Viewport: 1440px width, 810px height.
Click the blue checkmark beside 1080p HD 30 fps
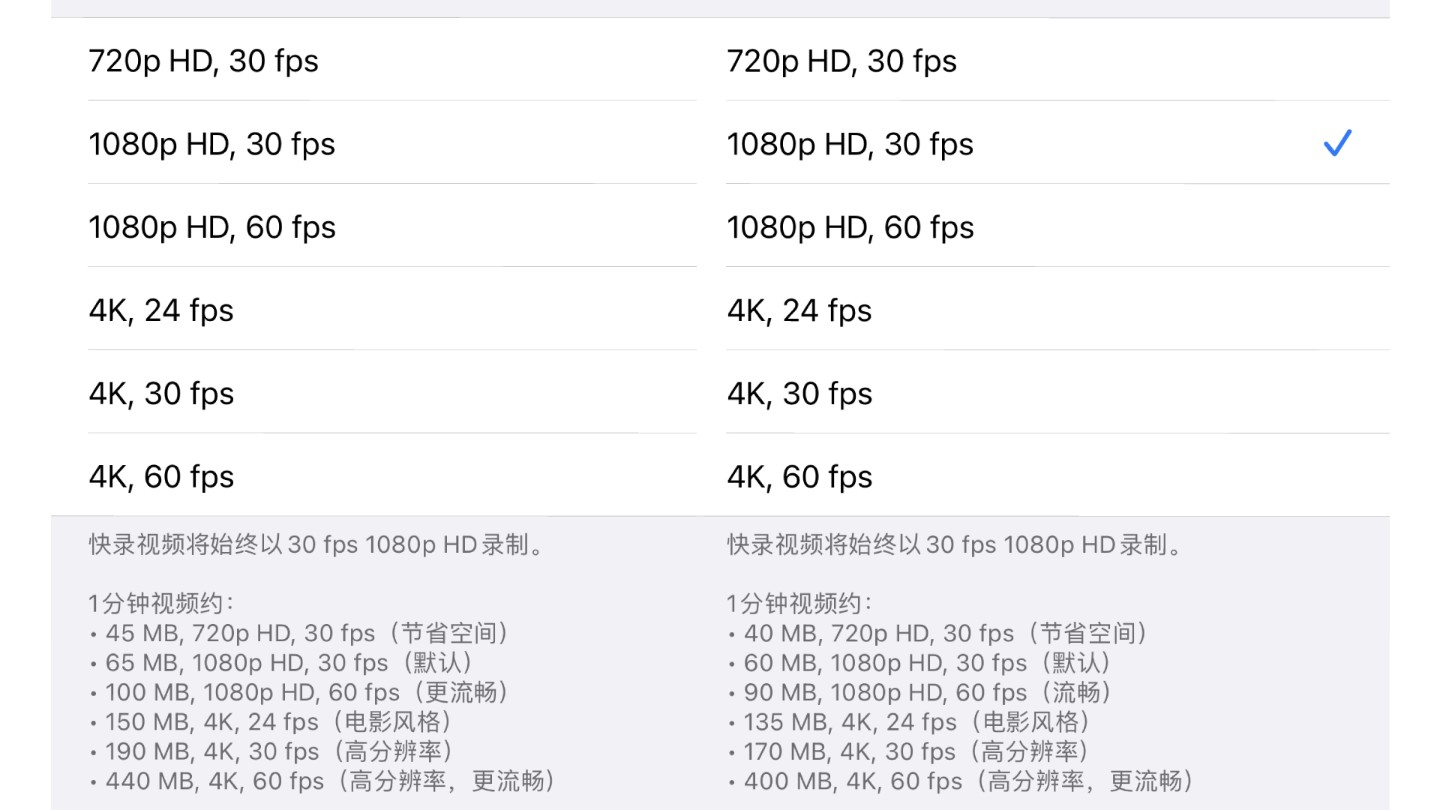1337,144
